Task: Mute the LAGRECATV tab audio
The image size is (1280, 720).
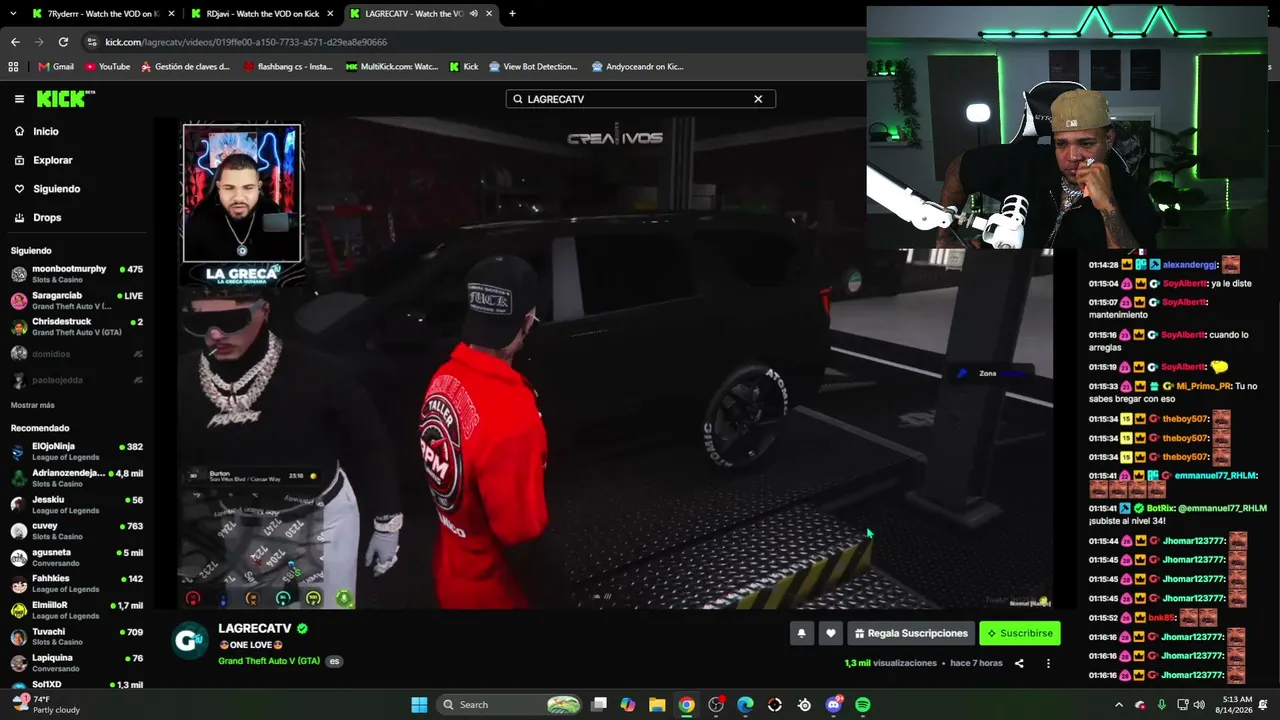Action: [x=473, y=14]
